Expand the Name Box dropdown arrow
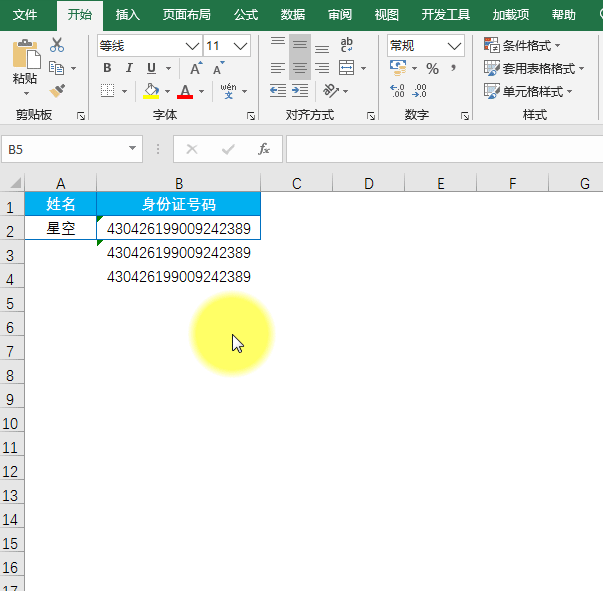603x591 pixels. pos(132,148)
